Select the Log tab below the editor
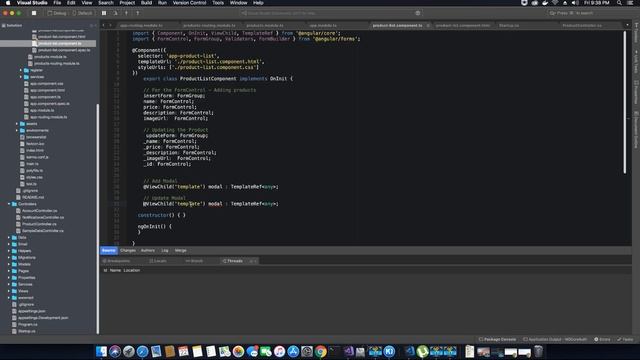Screen dimensions: 640x360 164,251
